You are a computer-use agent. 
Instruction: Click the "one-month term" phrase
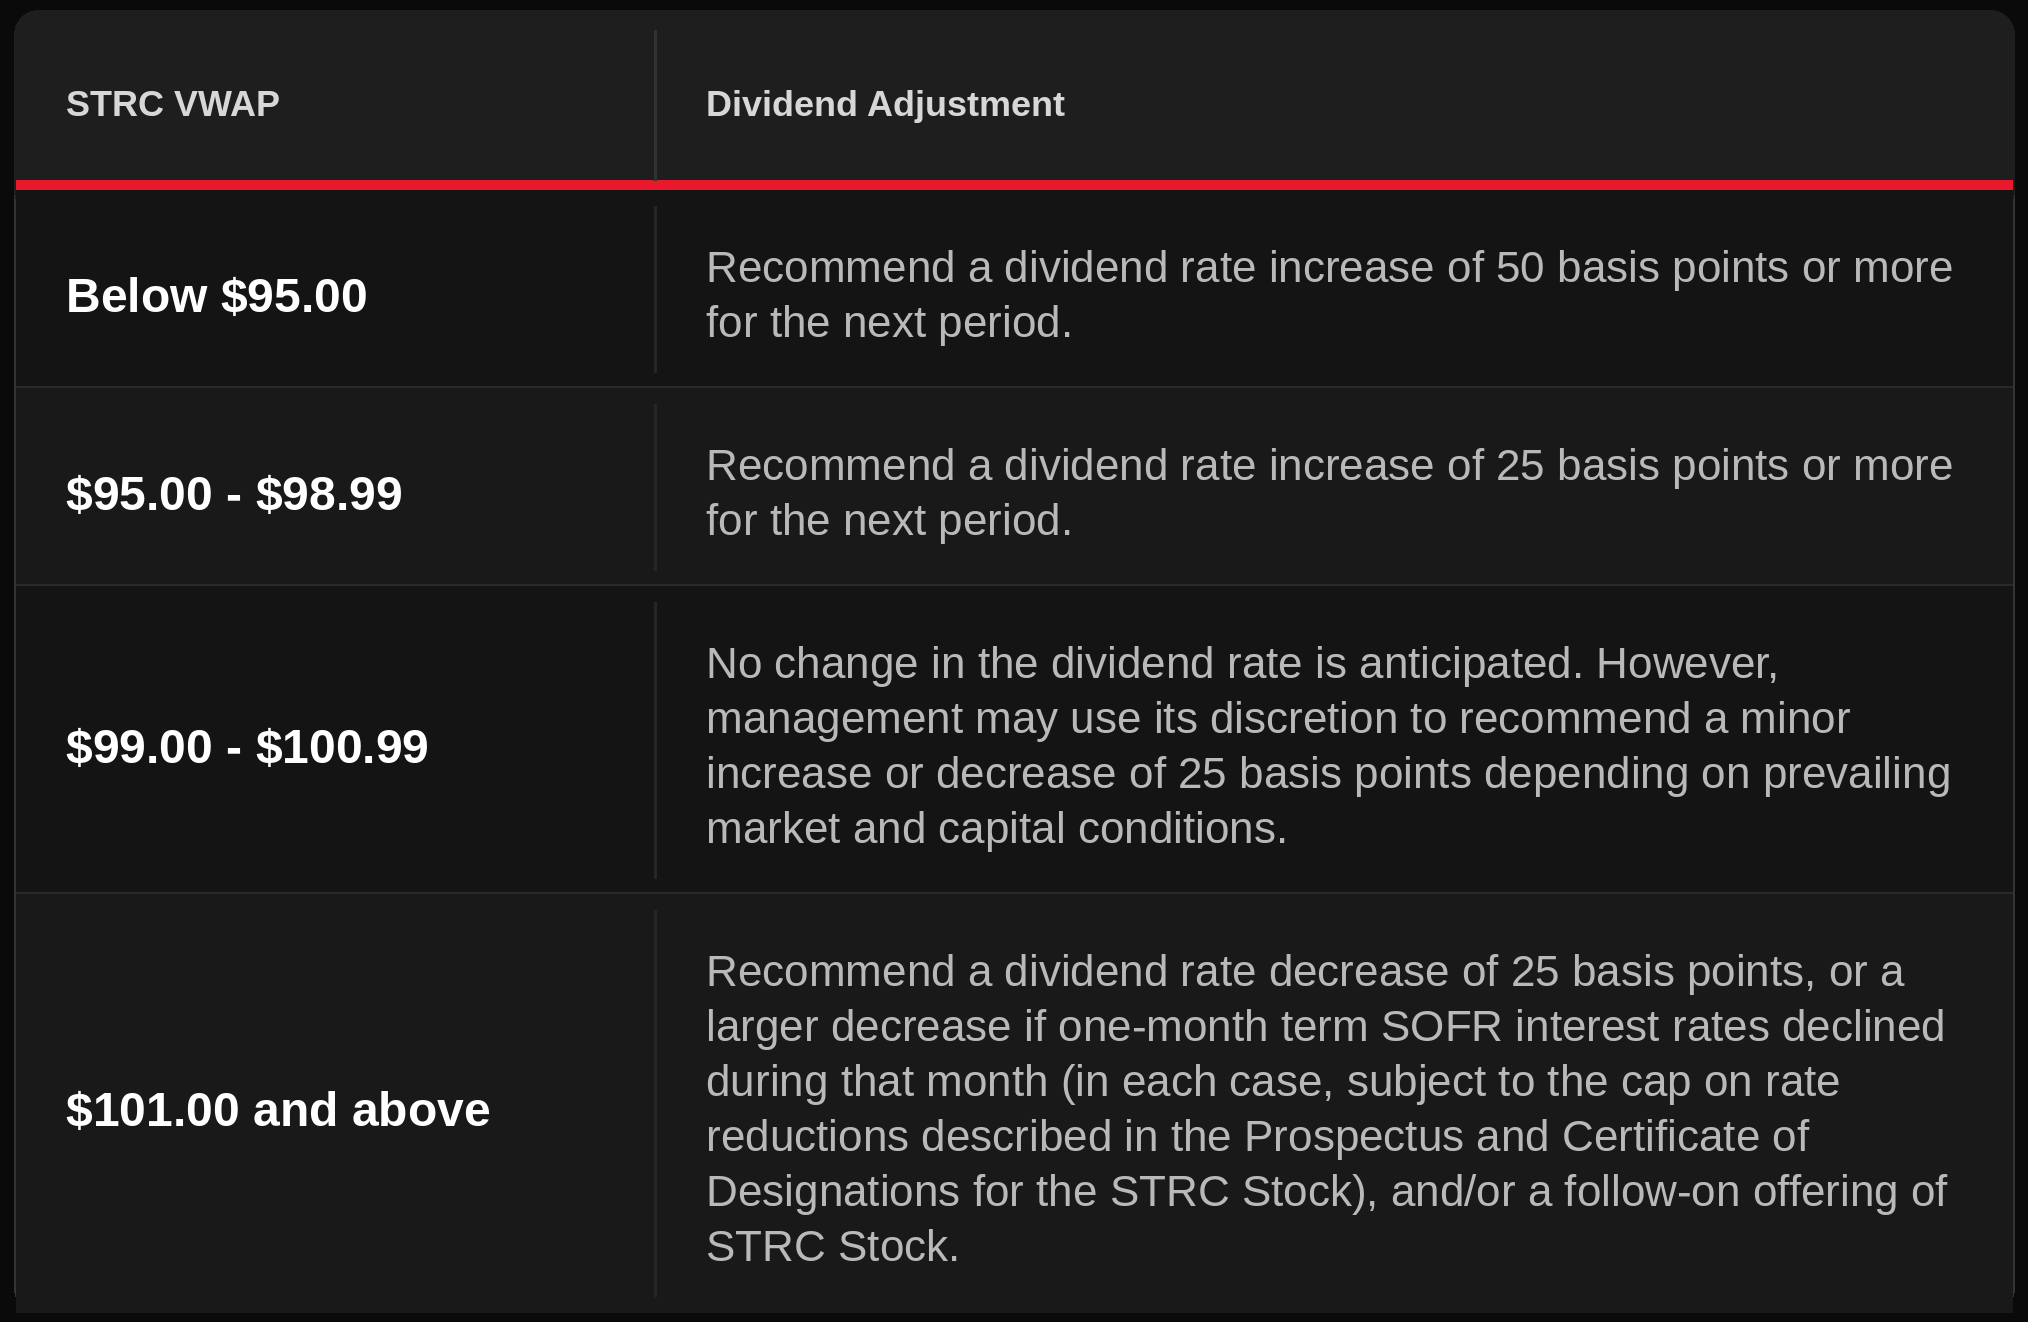(x=1213, y=1027)
